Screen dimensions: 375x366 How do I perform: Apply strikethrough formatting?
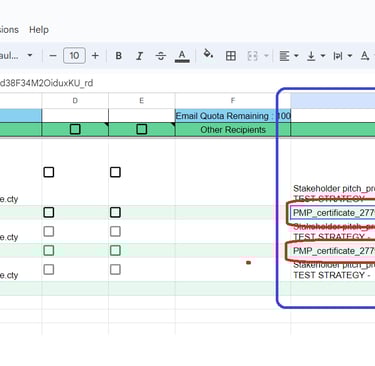161,56
